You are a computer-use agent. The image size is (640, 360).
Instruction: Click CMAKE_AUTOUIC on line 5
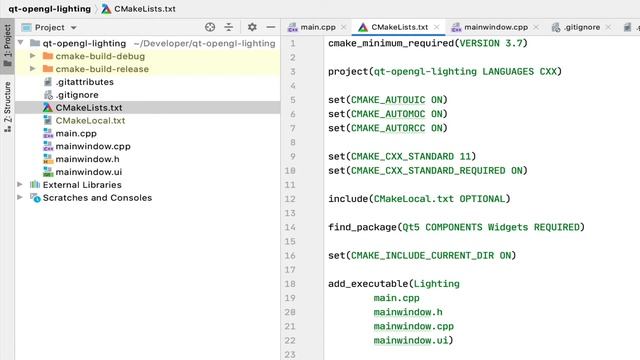click(388, 100)
